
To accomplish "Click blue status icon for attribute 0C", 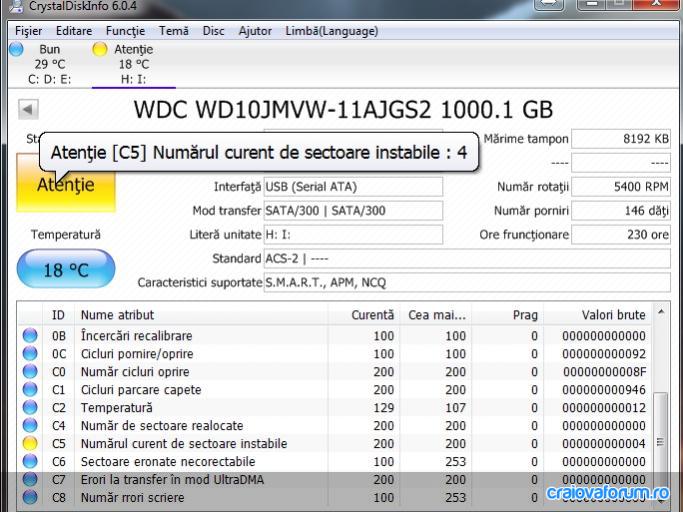I will click(x=30, y=353).
